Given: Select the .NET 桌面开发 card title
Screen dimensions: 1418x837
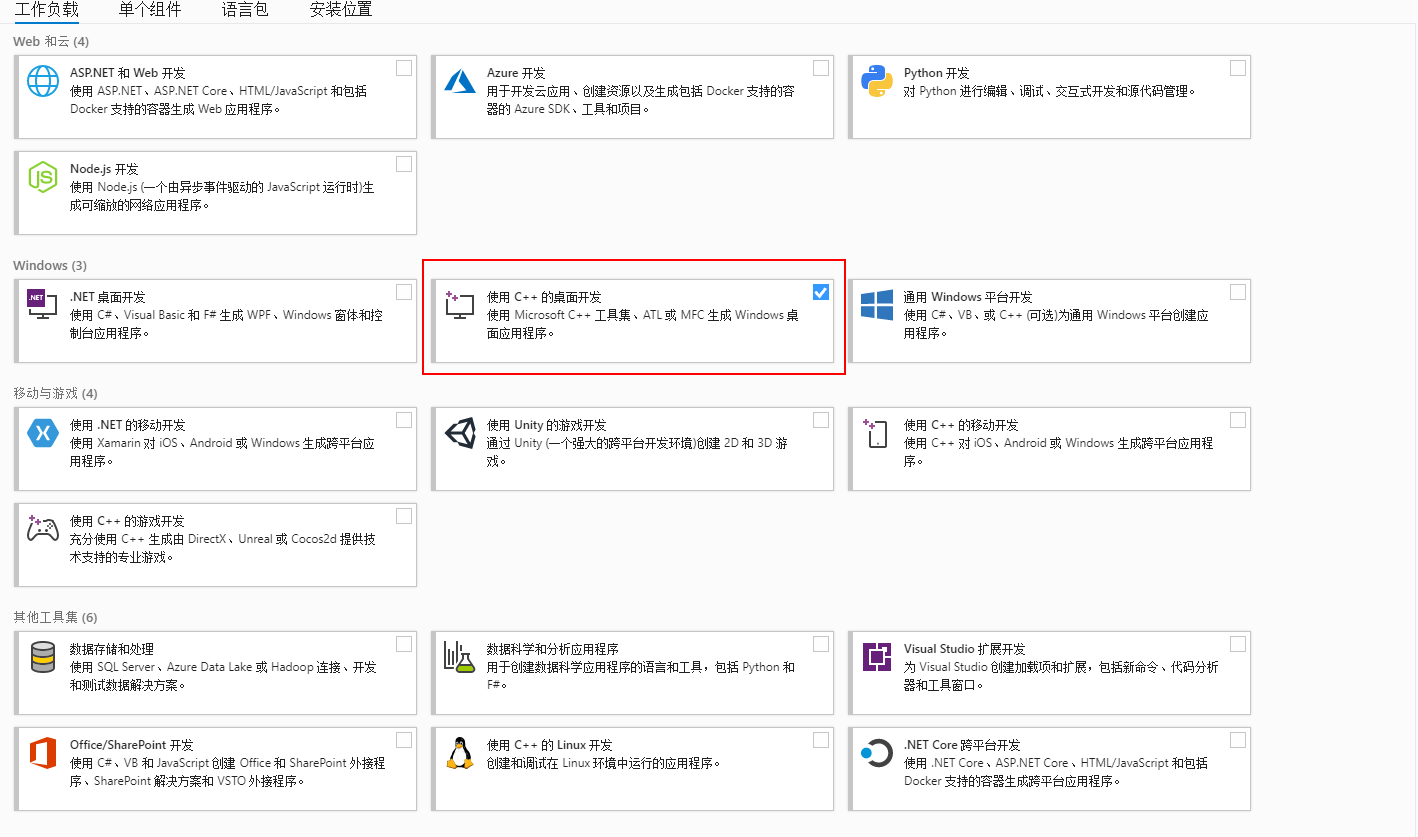Looking at the screenshot, I should click(108, 297).
